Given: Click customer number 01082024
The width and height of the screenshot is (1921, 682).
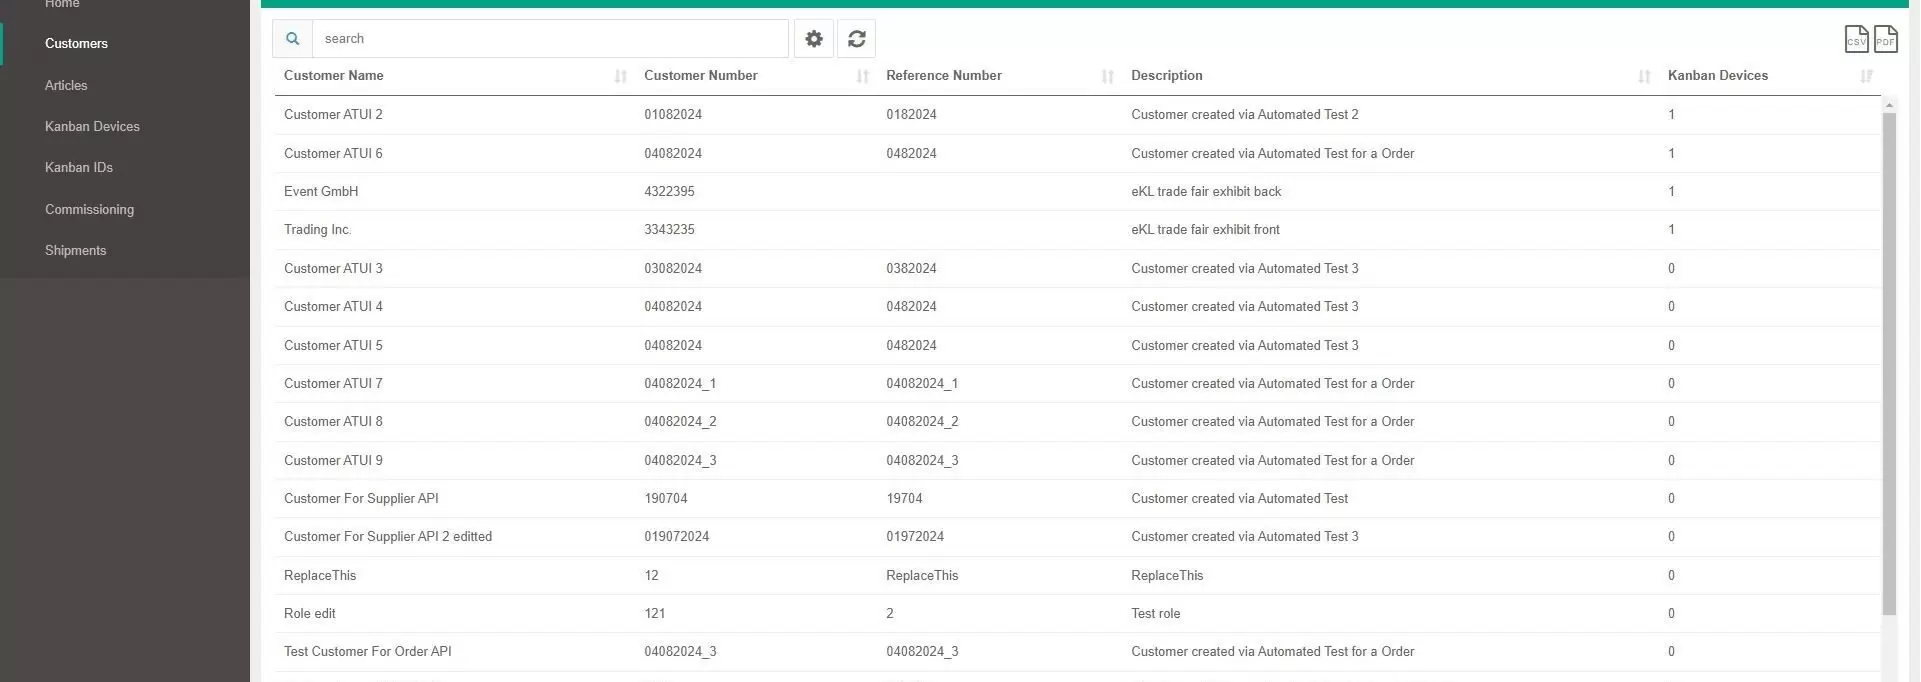Looking at the screenshot, I should point(673,115).
